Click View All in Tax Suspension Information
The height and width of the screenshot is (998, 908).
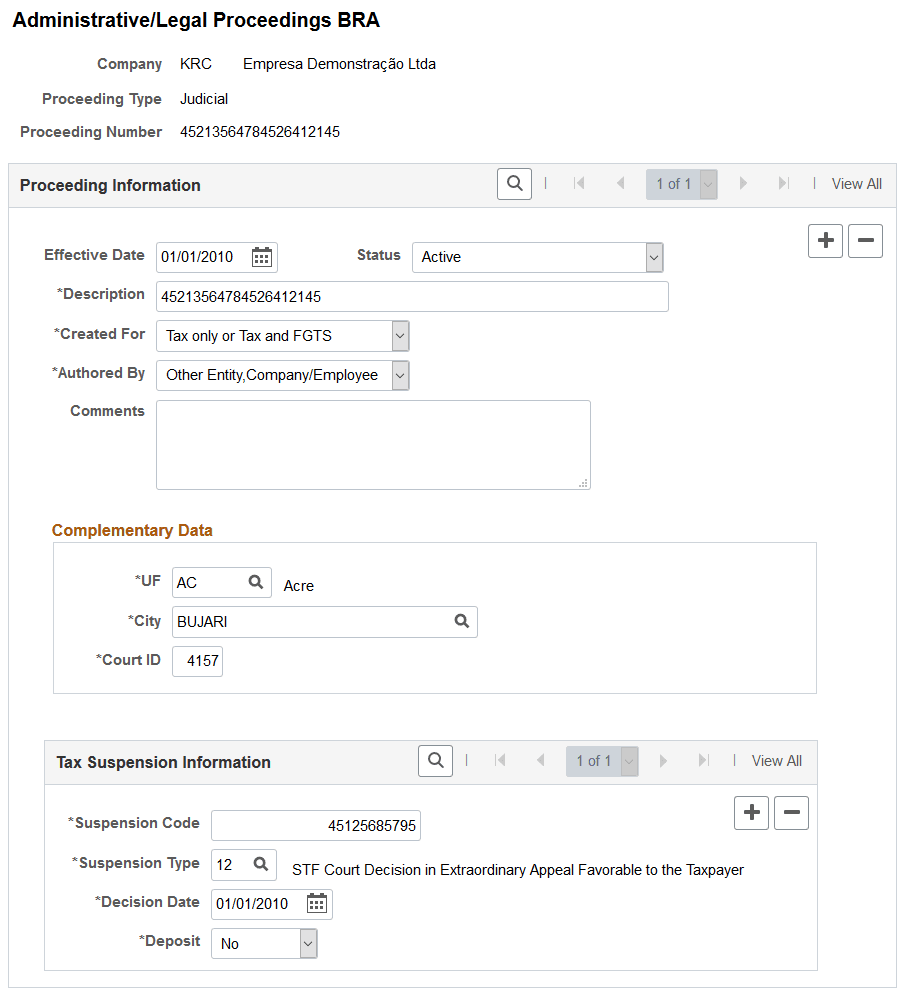[776, 761]
